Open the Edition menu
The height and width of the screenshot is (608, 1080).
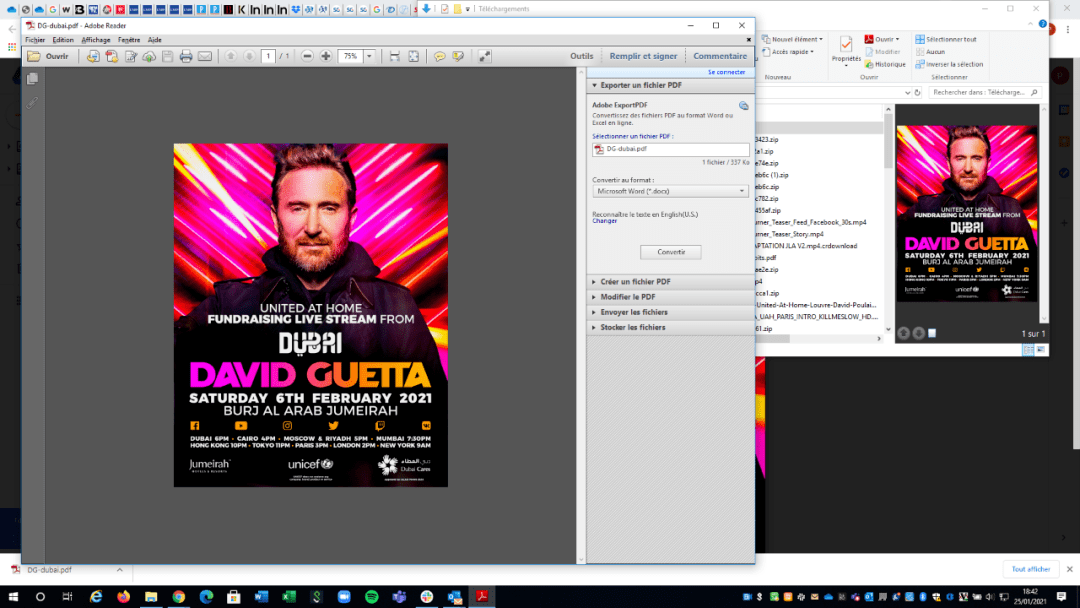click(x=63, y=40)
